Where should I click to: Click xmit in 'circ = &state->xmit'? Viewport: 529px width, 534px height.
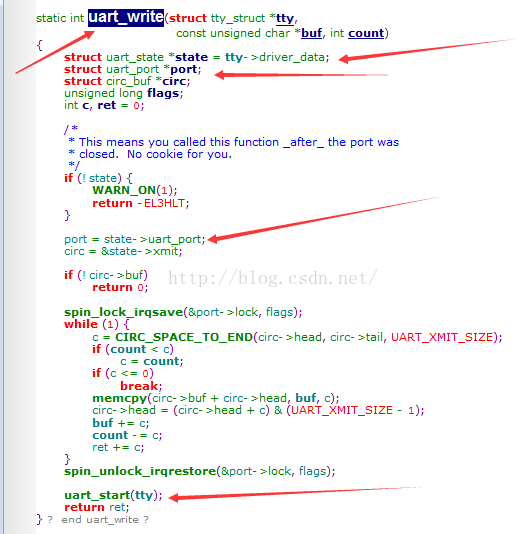166,252
